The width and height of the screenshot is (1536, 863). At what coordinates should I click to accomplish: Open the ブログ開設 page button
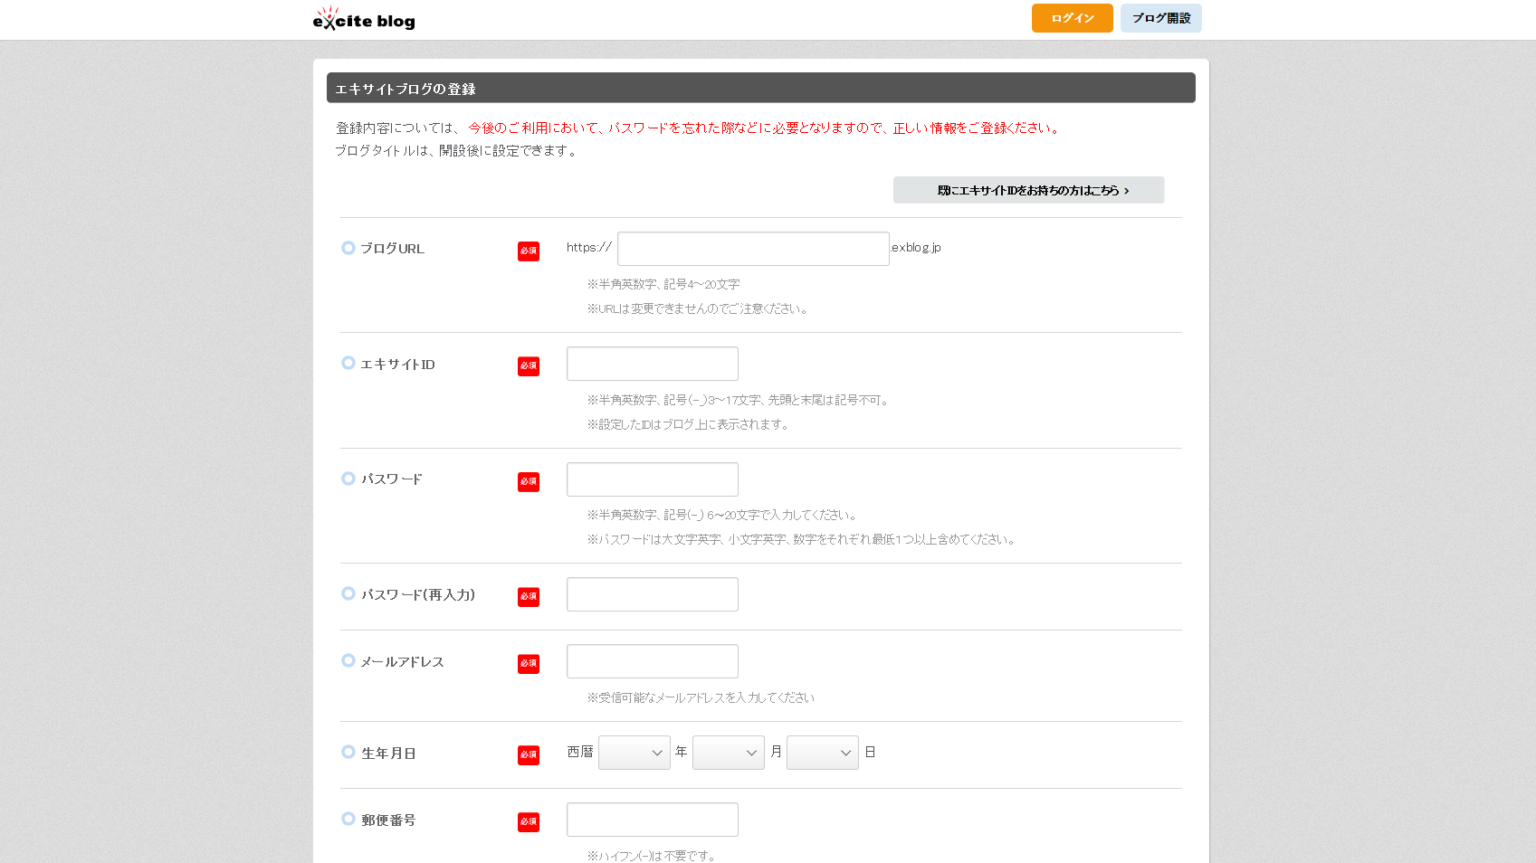click(x=1160, y=18)
